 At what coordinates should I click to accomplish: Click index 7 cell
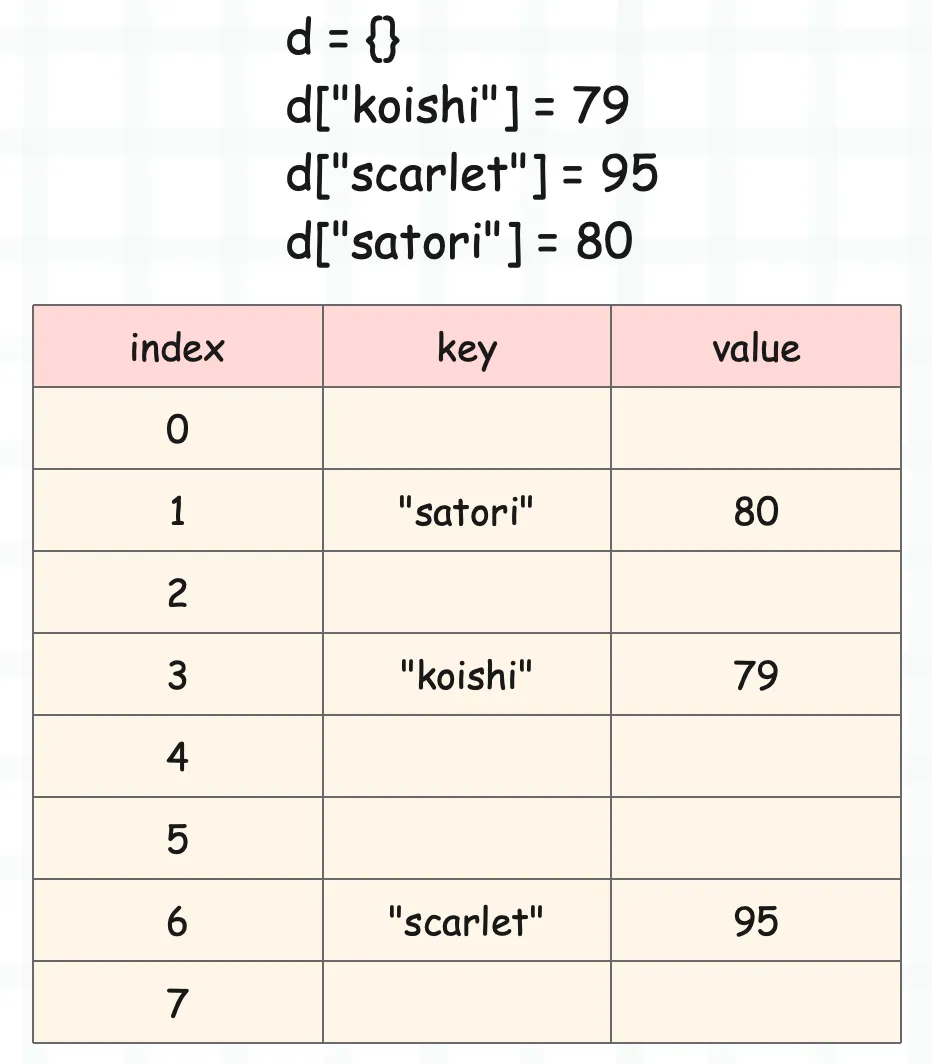pos(178,1002)
